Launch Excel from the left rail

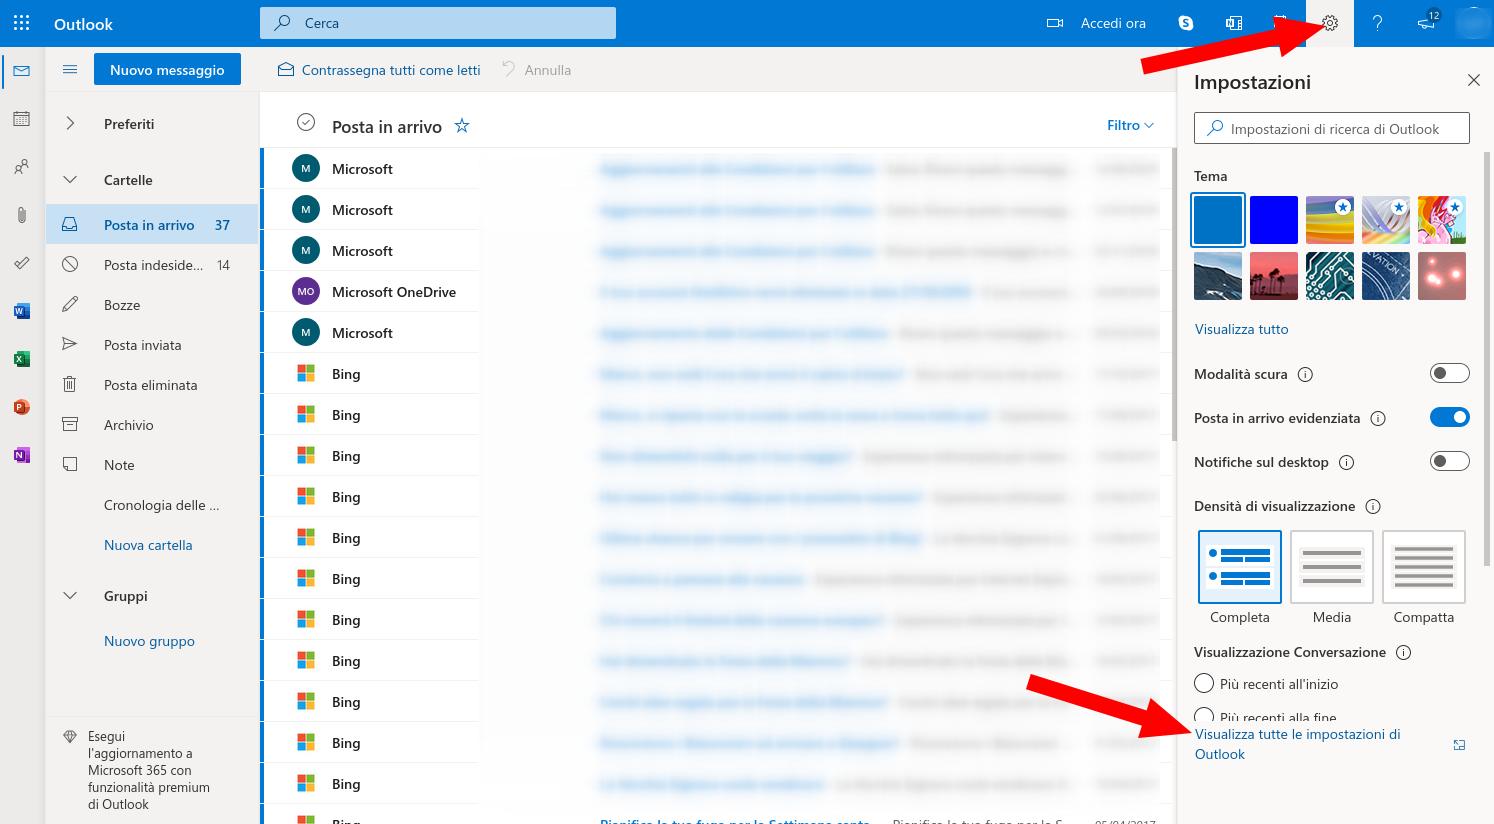pyautogui.click(x=22, y=359)
